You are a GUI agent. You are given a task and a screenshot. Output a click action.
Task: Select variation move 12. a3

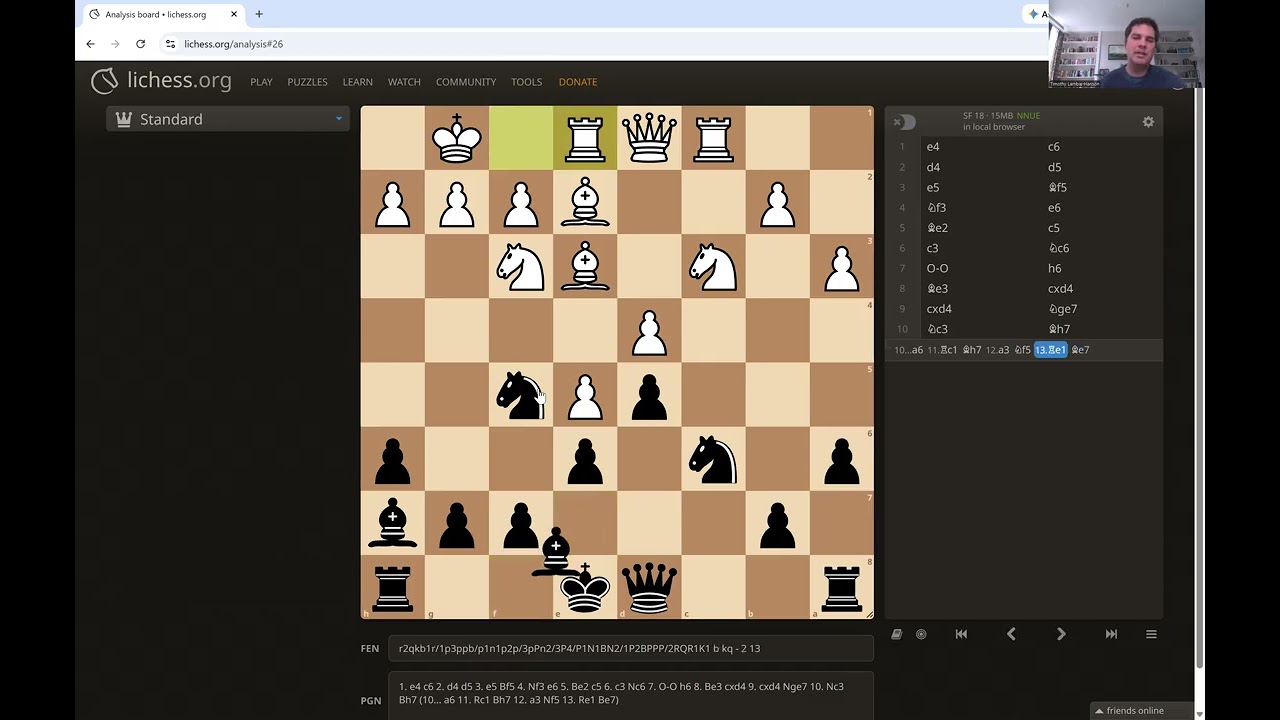[x=997, y=350]
